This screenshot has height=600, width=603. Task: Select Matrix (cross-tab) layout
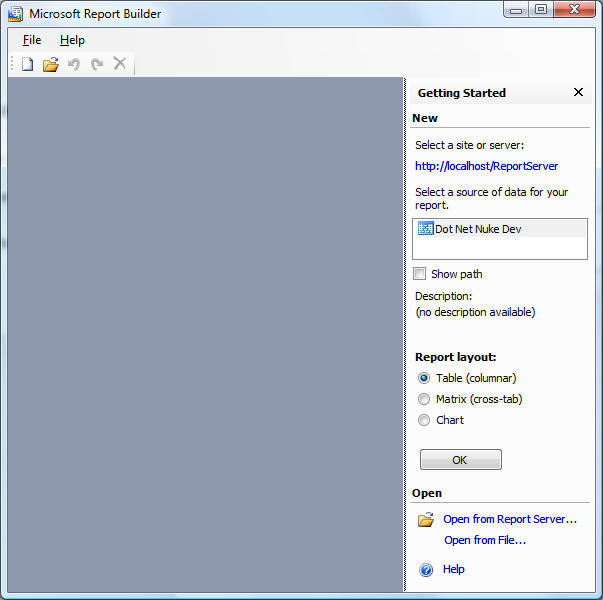pos(424,399)
